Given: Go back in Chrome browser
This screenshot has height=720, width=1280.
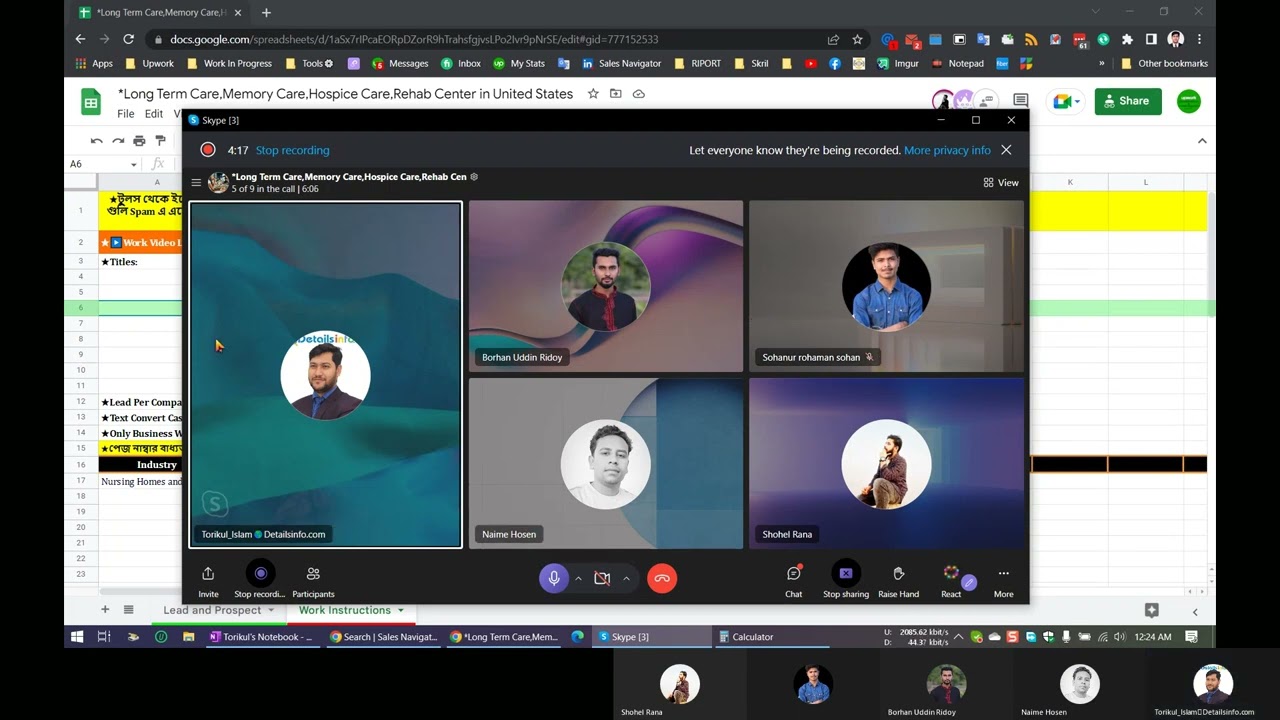Looking at the screenshot, I should point(80,39).
